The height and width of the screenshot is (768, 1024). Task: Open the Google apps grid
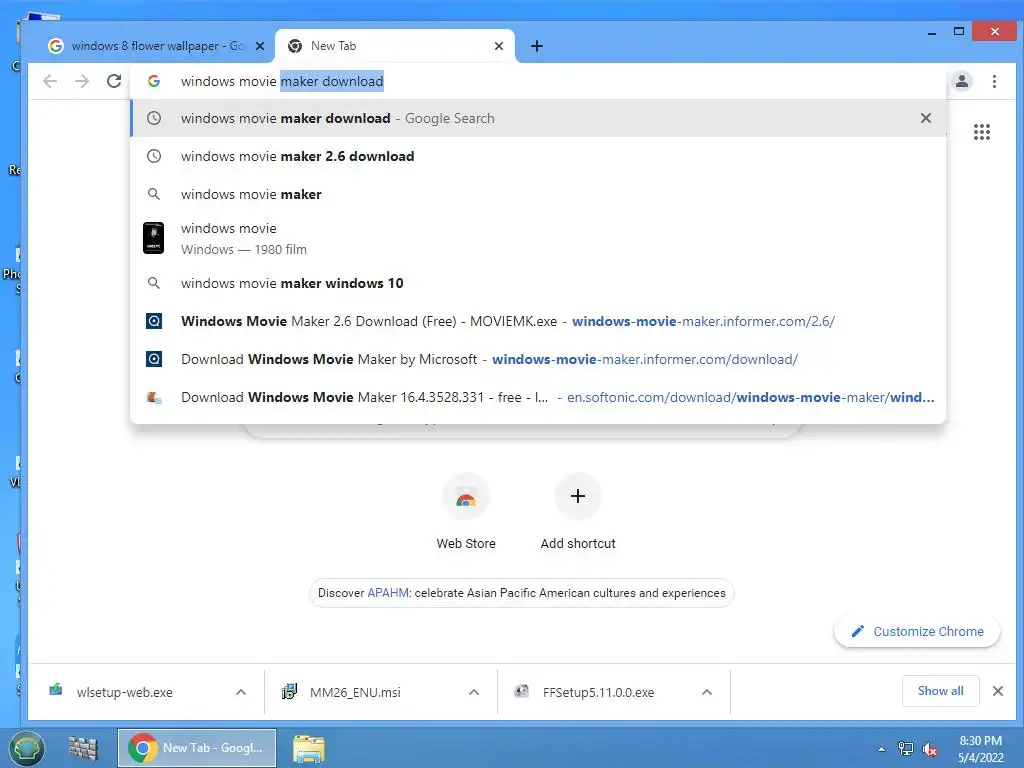(982, 132)
